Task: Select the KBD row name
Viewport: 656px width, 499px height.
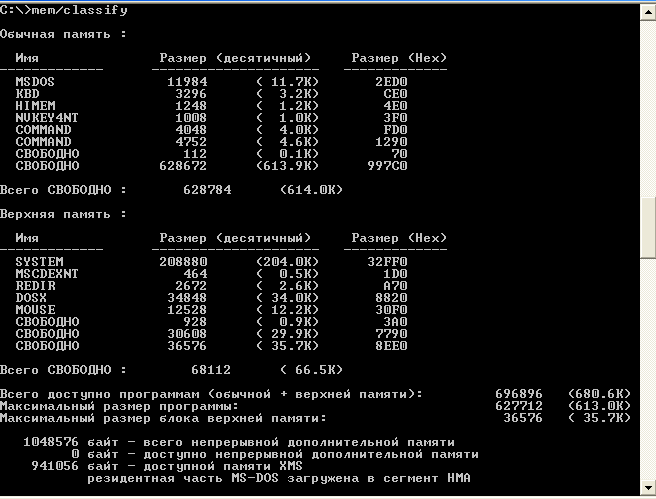Action: [27, 94]
